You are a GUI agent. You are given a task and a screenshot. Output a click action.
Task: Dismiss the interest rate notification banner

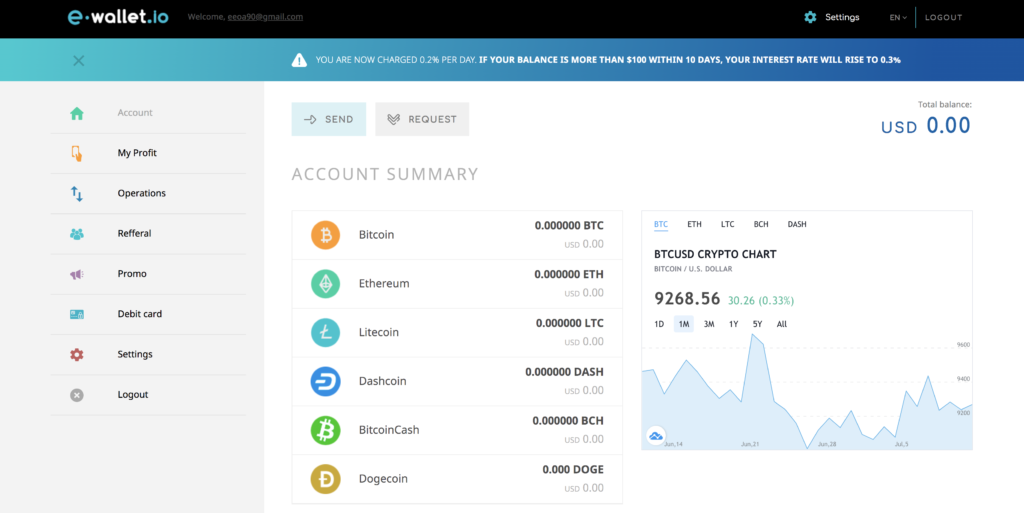point(78,61)
